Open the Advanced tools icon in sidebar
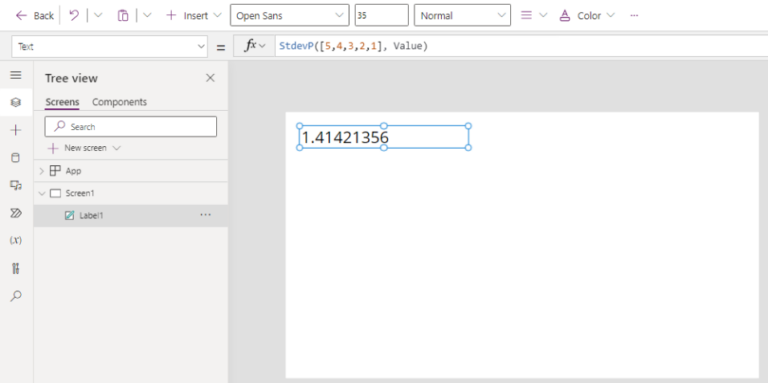This screenshot has height=383, width=768. pyautogui.click(x=16, y=268)
